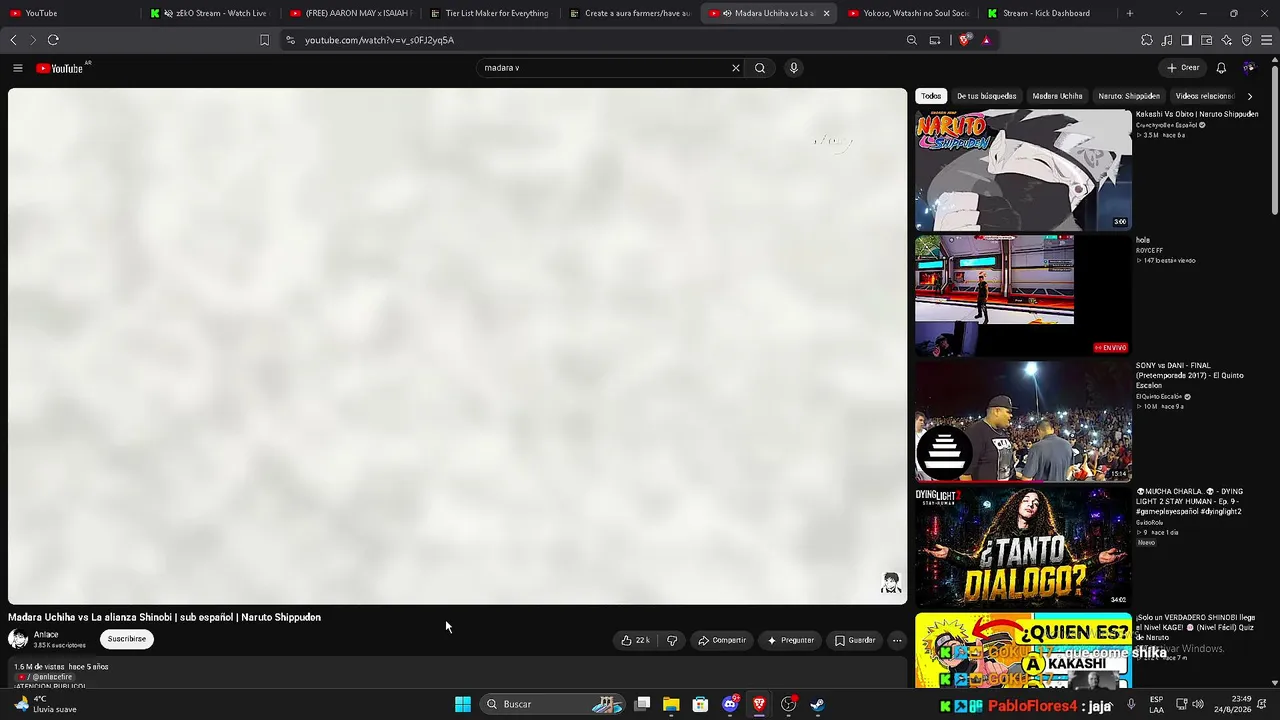Dislike the video
The height and width of the screenshot is (720, 1280).
[x=672, y=640]
